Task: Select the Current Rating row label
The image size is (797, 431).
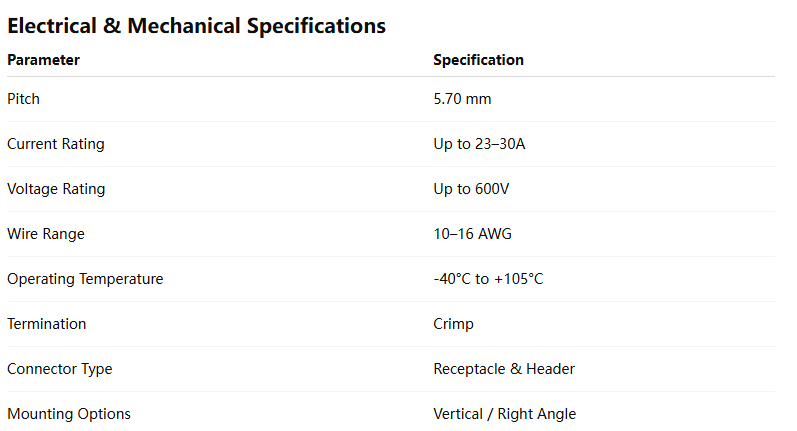Action: [56, 144]
